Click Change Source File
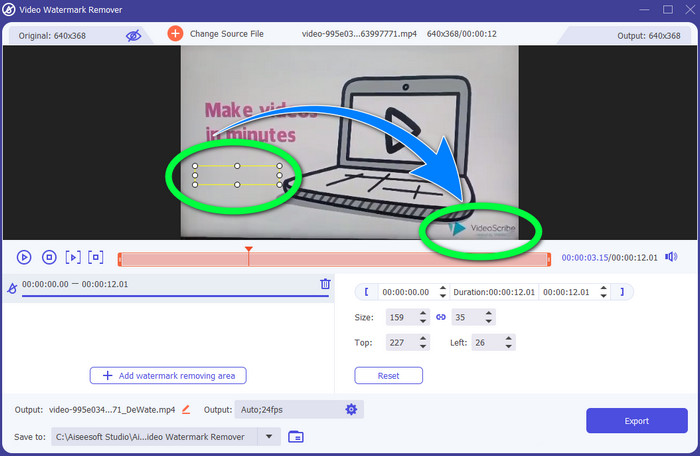The height and width of the screenshot is (456, 700). (216, 34)
